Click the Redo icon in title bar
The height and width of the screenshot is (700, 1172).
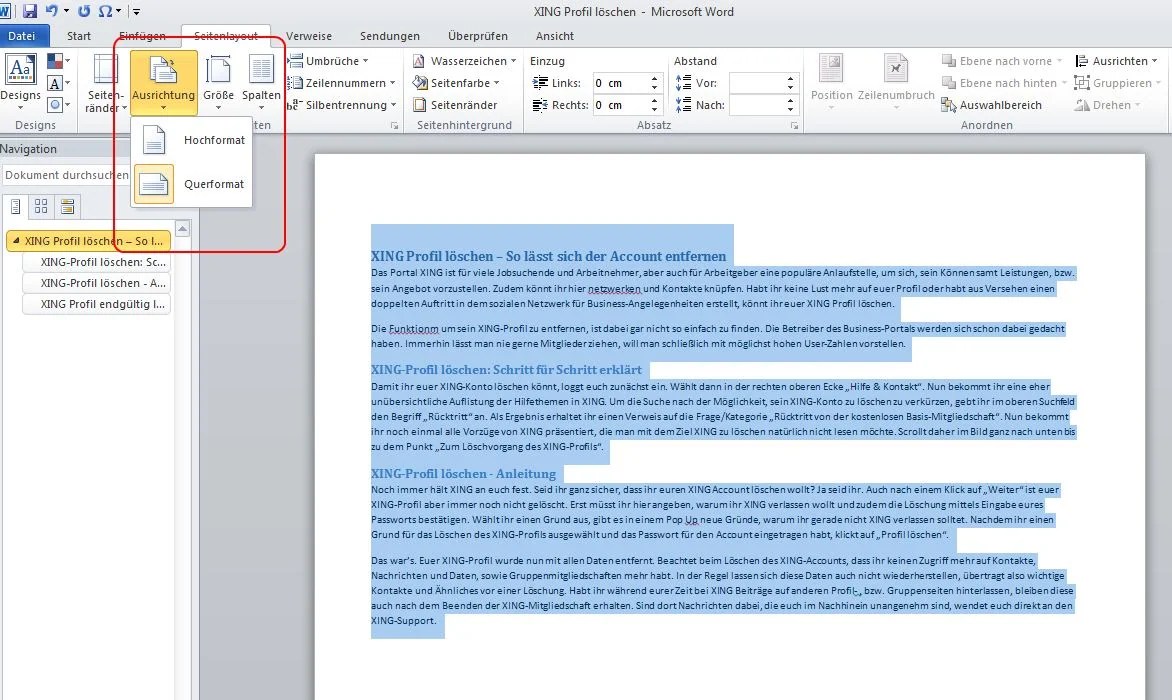coord(84,11)
